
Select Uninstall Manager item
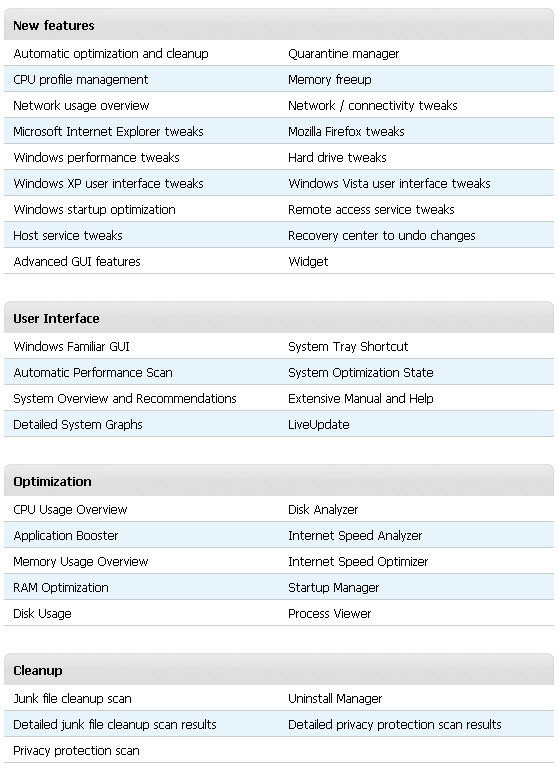point(335,699)
